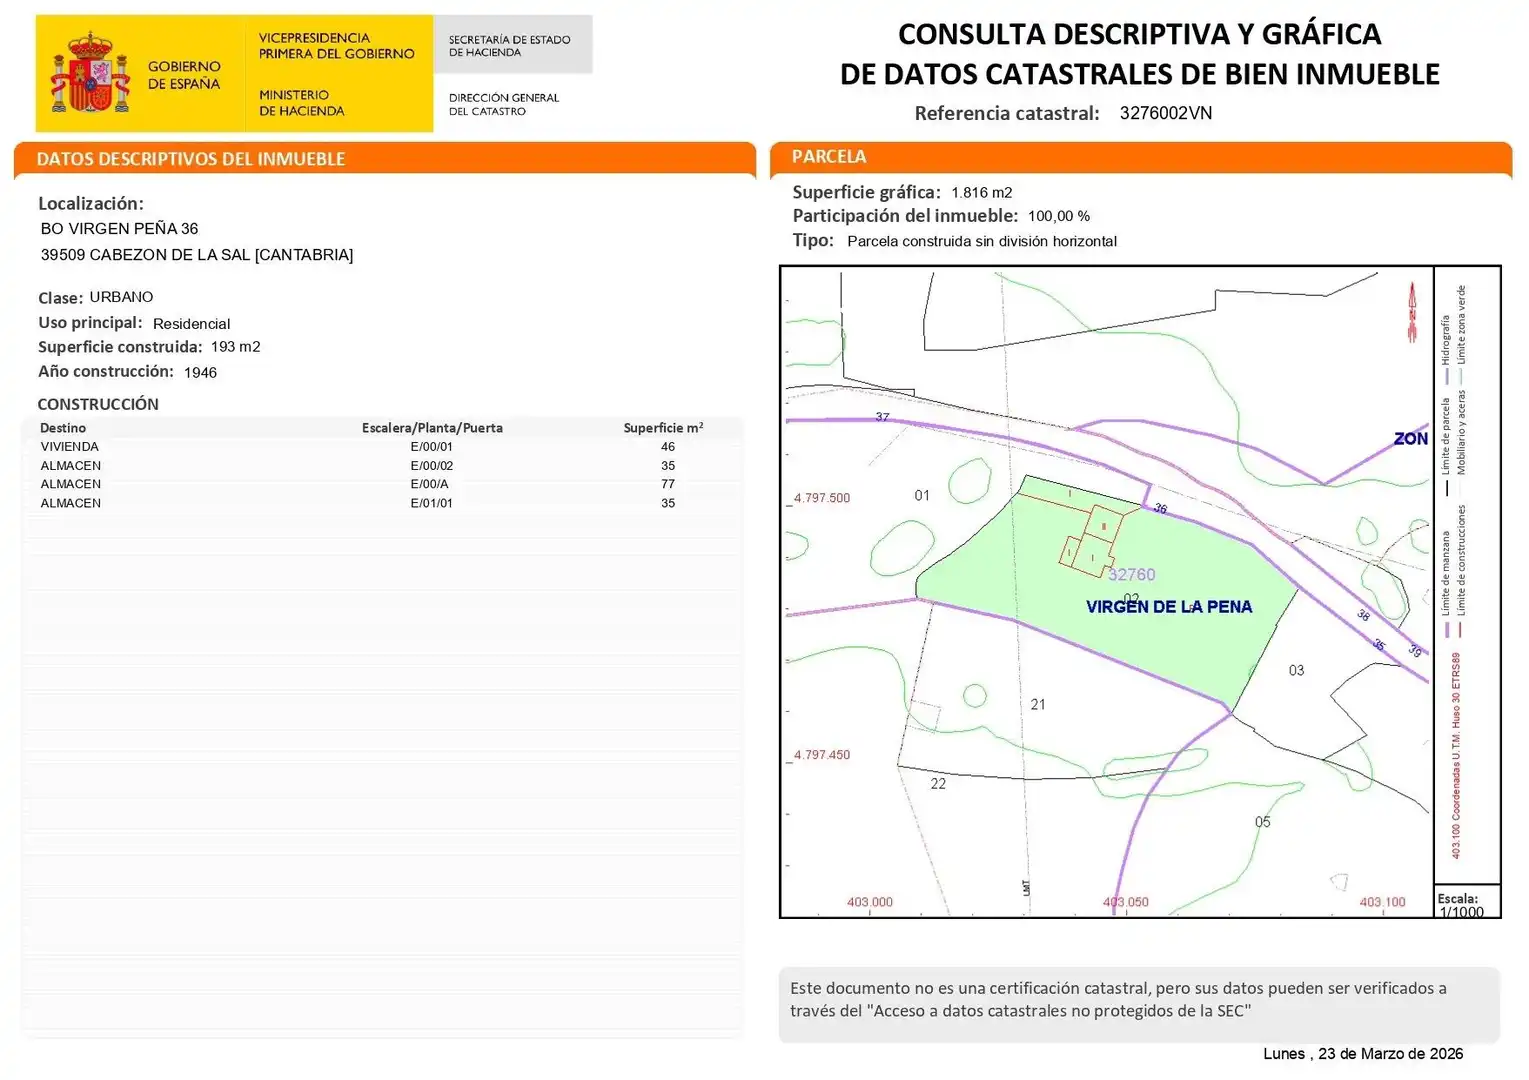
Task: Click parcel number '21' on the map
Action: [1038, 705]
